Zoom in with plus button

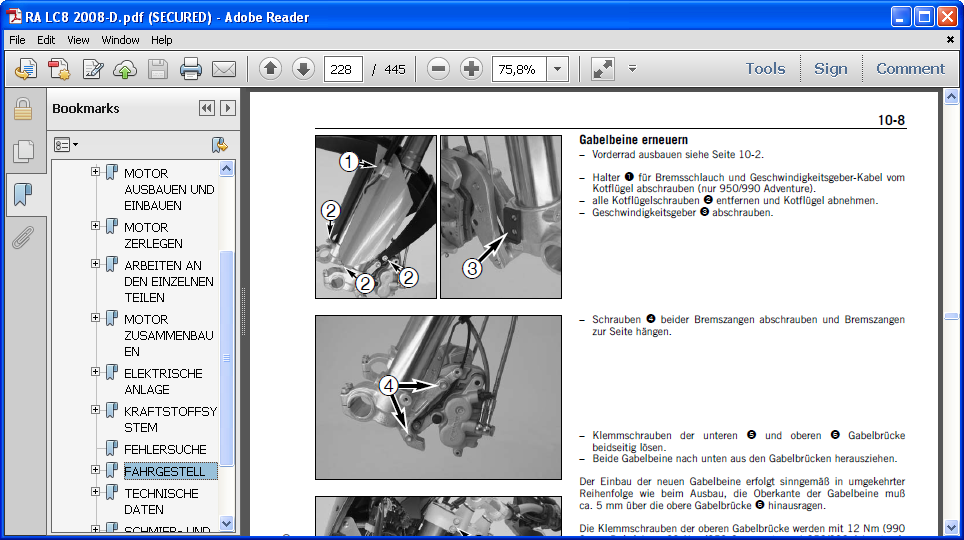click(x=471, y=69)
